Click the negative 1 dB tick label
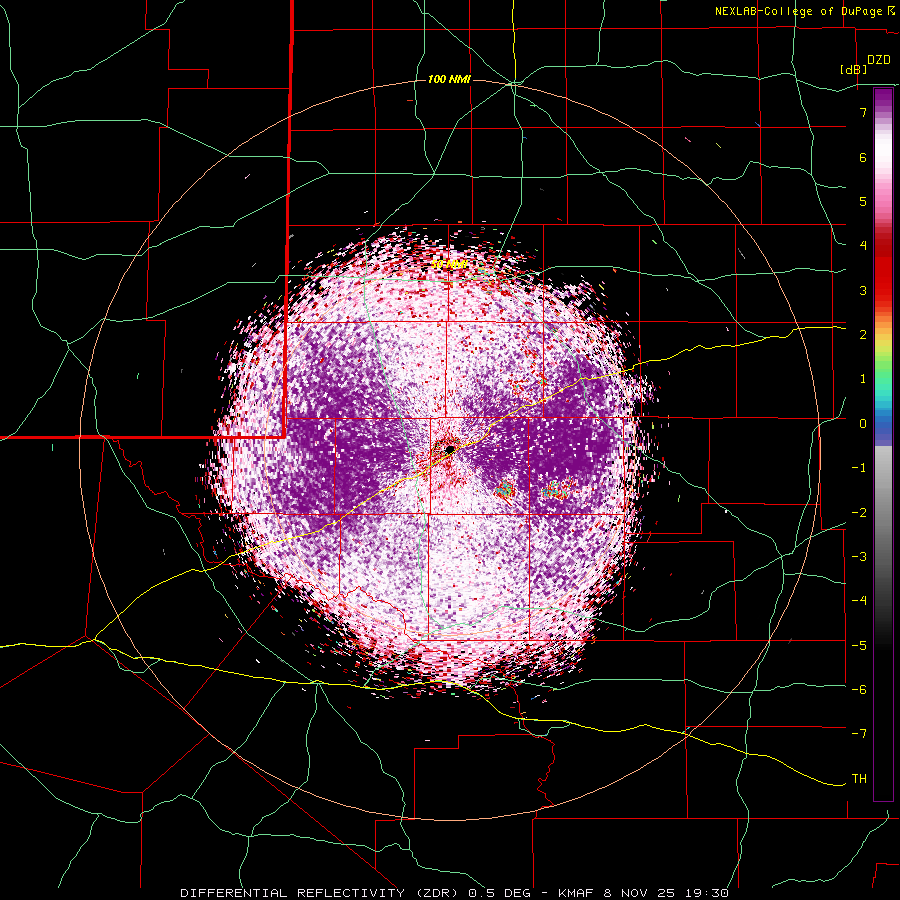This screenshot has height=900, width=900. [x=859, y=468]
